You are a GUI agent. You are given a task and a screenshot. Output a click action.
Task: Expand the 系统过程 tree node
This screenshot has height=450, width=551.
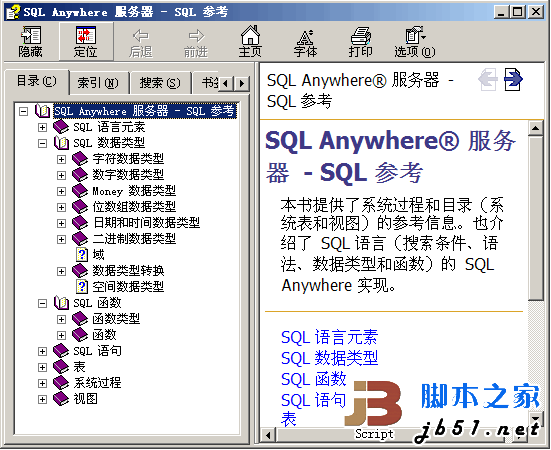43,383
